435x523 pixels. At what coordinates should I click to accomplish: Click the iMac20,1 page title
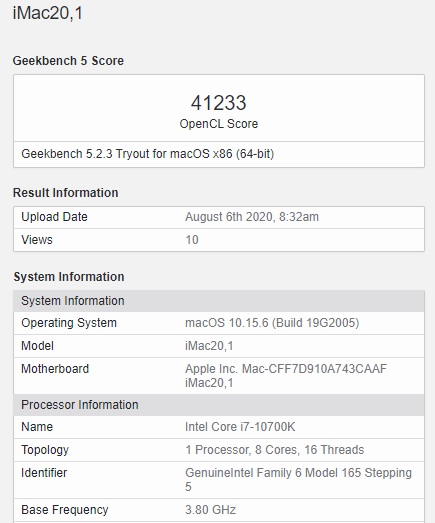point(48,13)
